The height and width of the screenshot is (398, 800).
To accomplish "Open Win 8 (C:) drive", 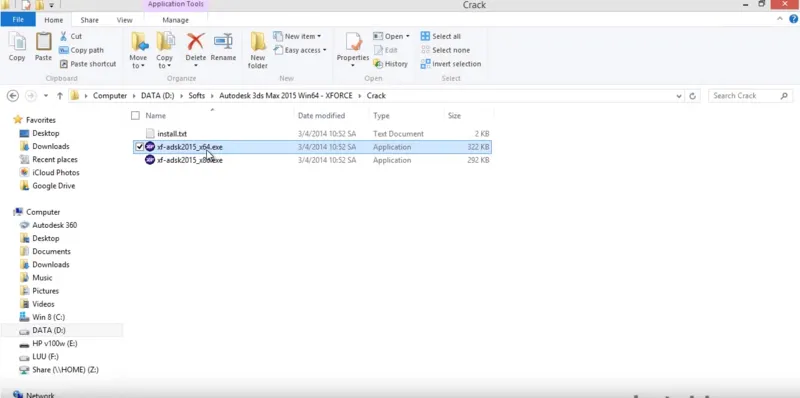I will pos(48,317).
